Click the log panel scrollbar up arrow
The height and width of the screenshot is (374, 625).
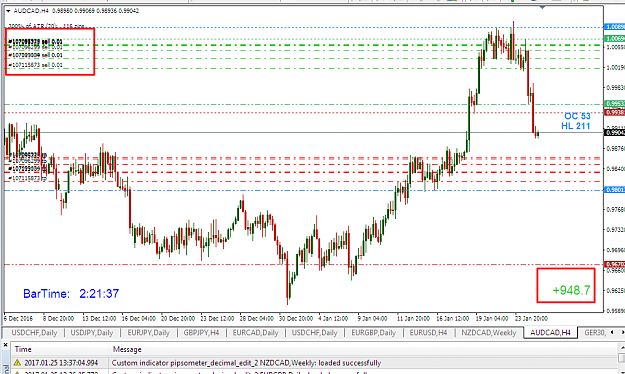621,348
